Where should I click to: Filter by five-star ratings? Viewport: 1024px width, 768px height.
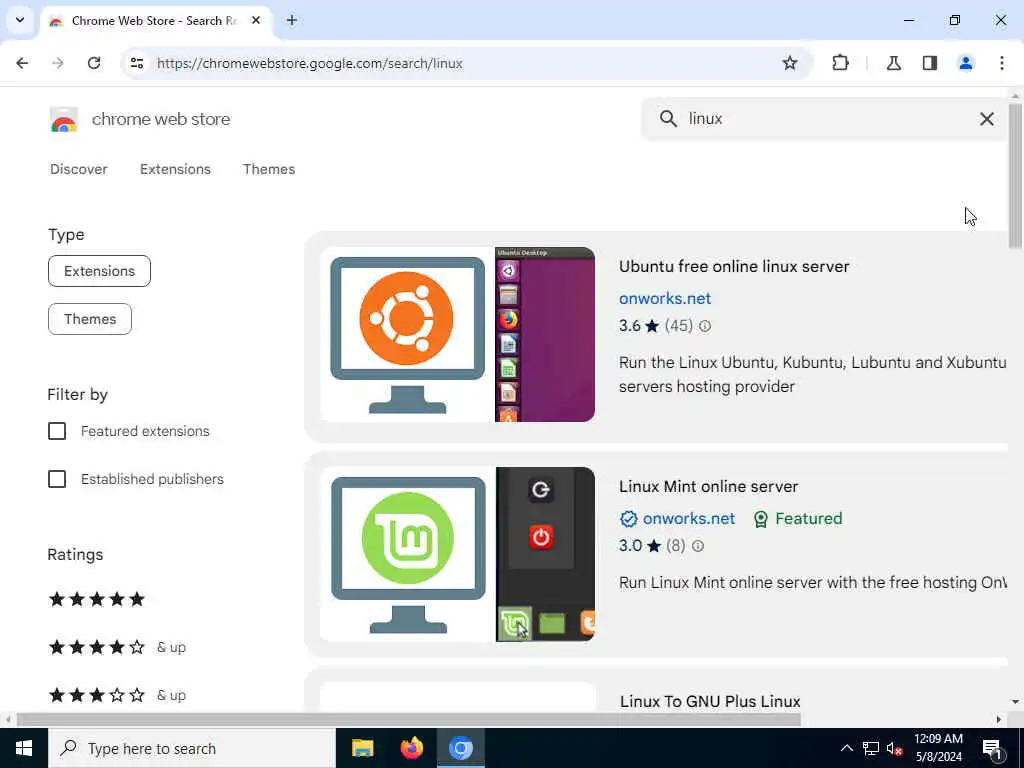coord(97,599)
